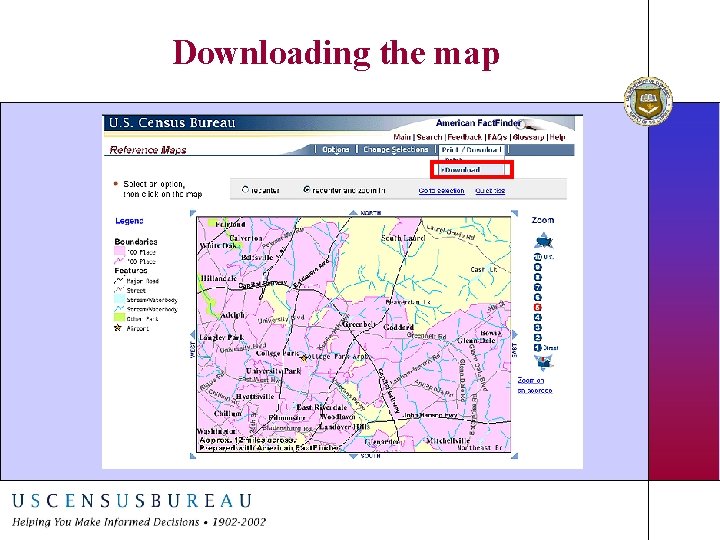Click Zoom on an address link

[x=534, y=385]
